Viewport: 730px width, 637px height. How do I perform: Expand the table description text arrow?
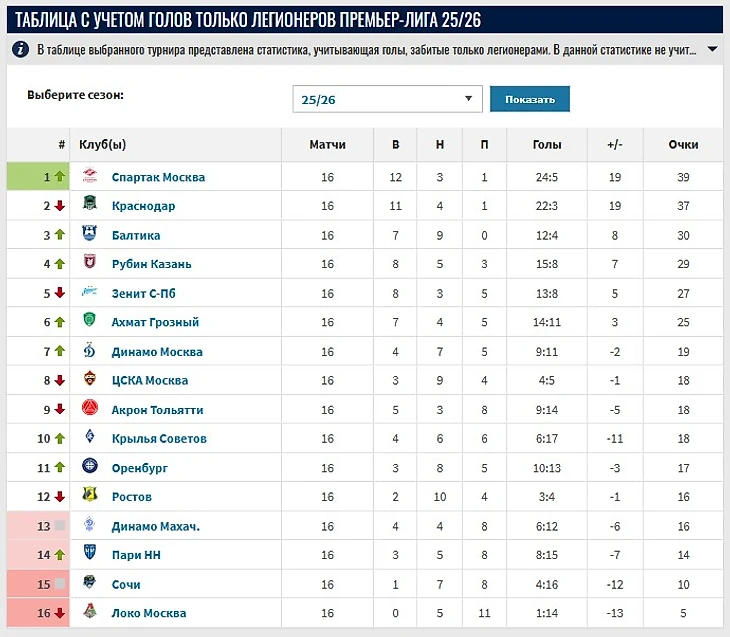point(712,50)
